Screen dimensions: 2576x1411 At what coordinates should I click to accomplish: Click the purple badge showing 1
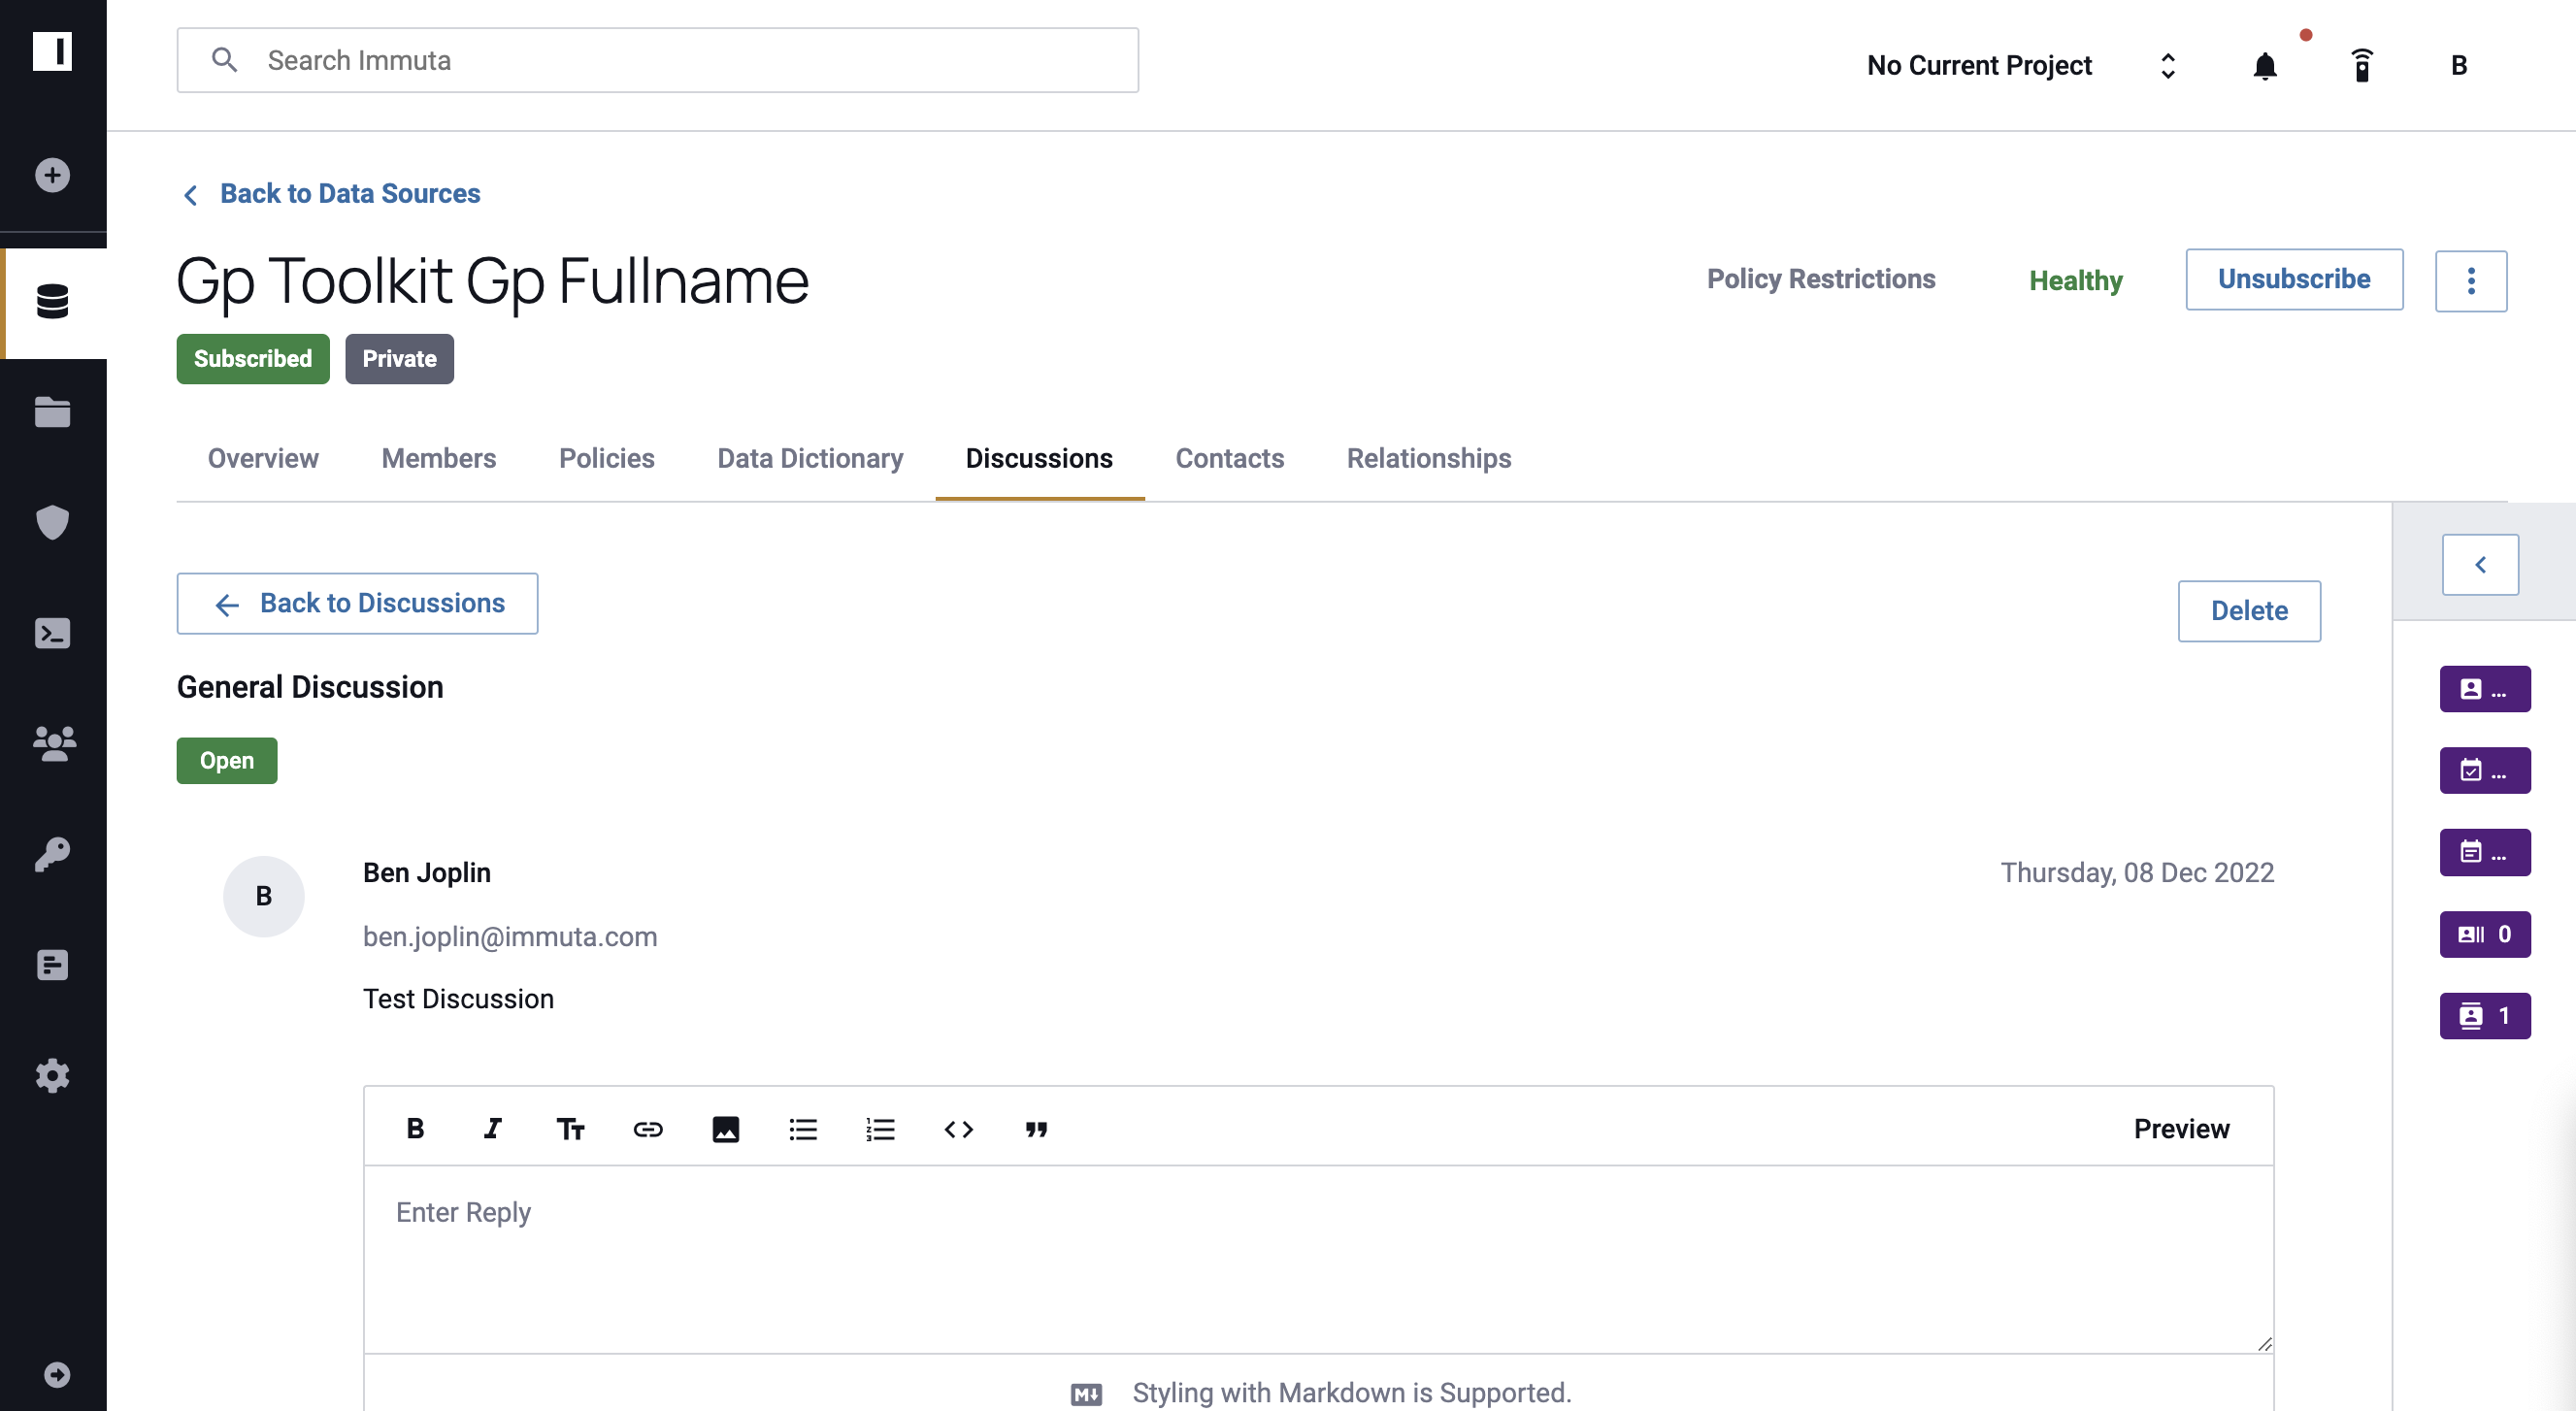[x=2485, y=1016]
